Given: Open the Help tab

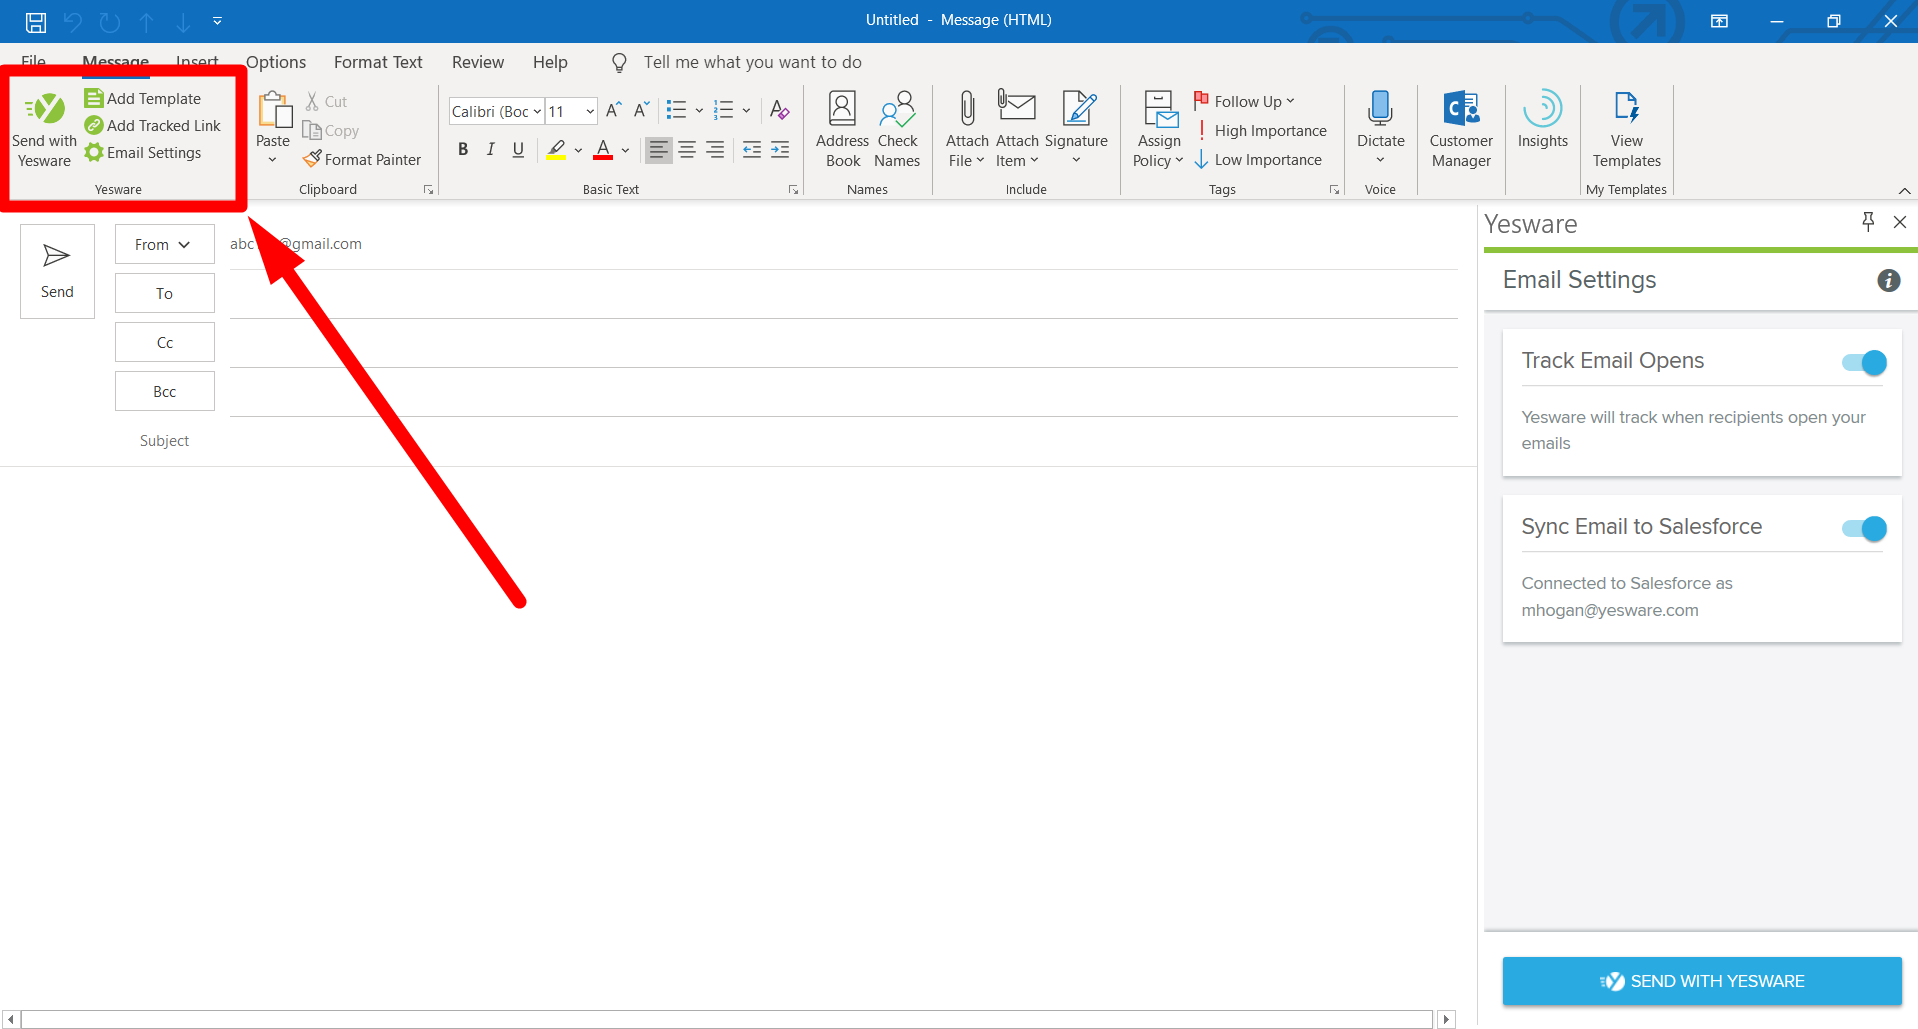Looking at the screenshot, I should click(550, 62).
